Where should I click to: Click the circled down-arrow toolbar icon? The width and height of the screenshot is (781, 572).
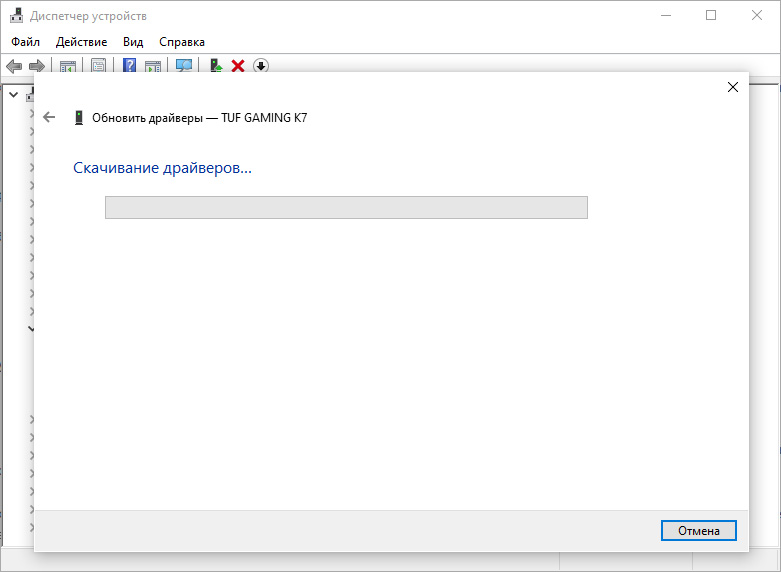click(x=261, y=66)
